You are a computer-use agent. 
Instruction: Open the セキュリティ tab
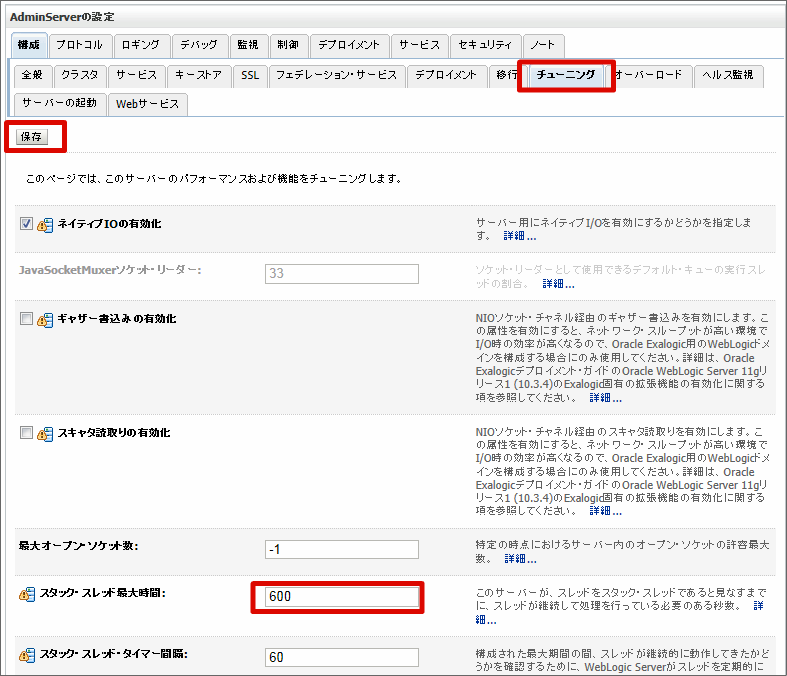pyautogui.click(x=485, y=45)
